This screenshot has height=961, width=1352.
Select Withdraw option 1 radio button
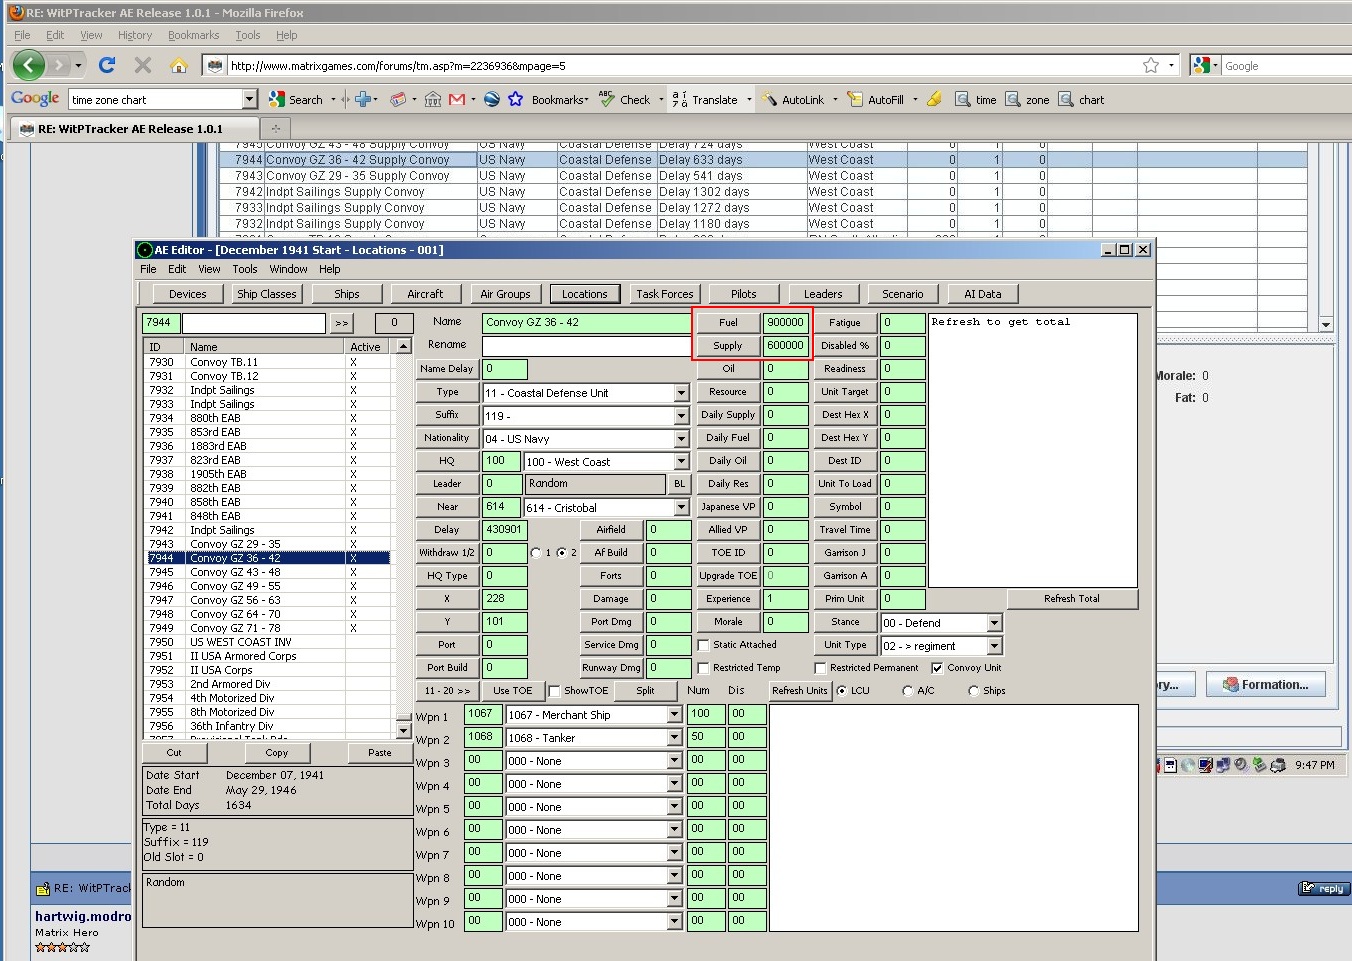pyautogui.click(x=536, y=553)
